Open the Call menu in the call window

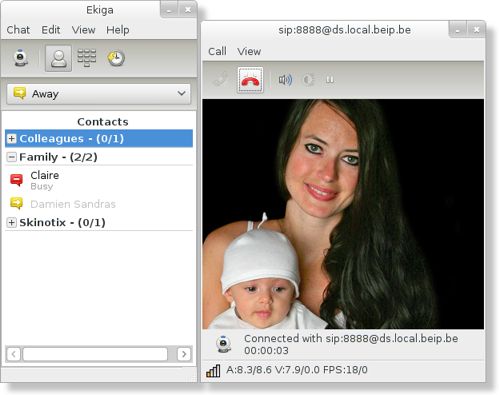coord(217,51)
